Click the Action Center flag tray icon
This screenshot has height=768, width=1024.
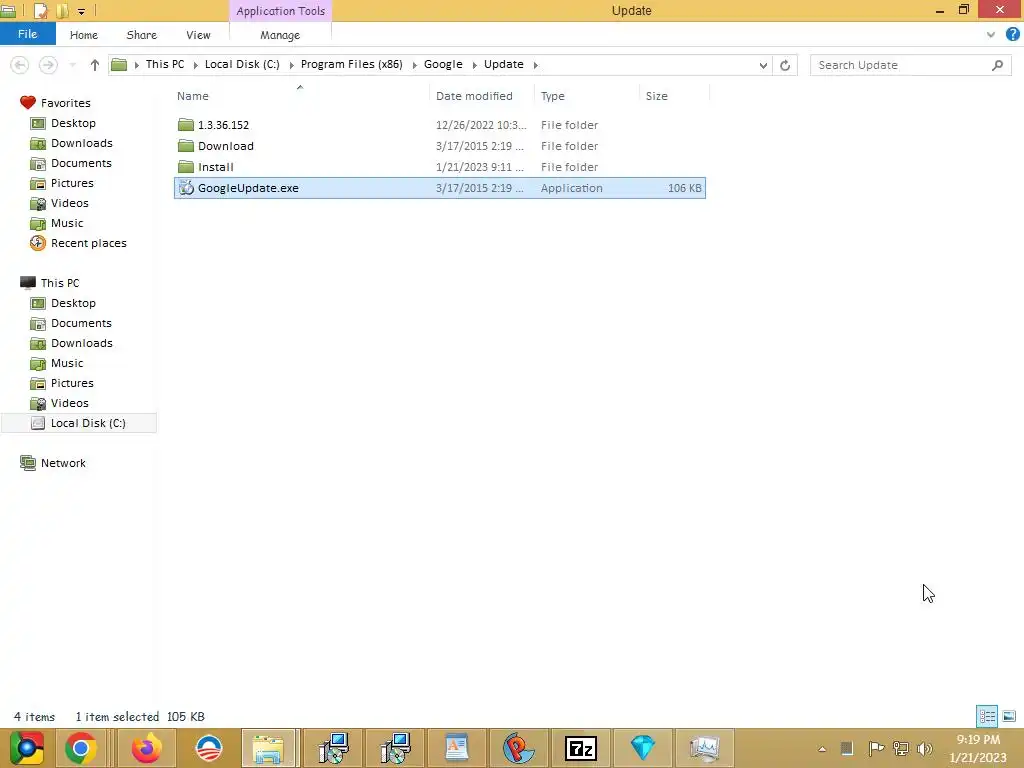coord(876,748)
